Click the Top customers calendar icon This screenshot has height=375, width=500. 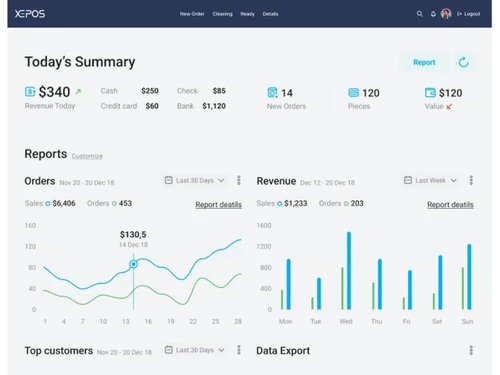click(x=169, y=350)
